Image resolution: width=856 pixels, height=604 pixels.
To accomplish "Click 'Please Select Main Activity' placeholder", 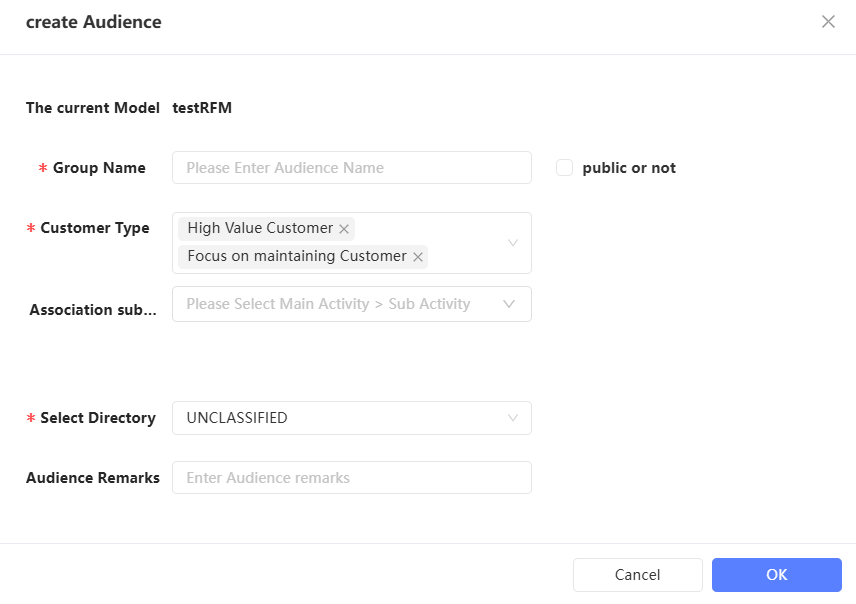I will pos(328,304).
